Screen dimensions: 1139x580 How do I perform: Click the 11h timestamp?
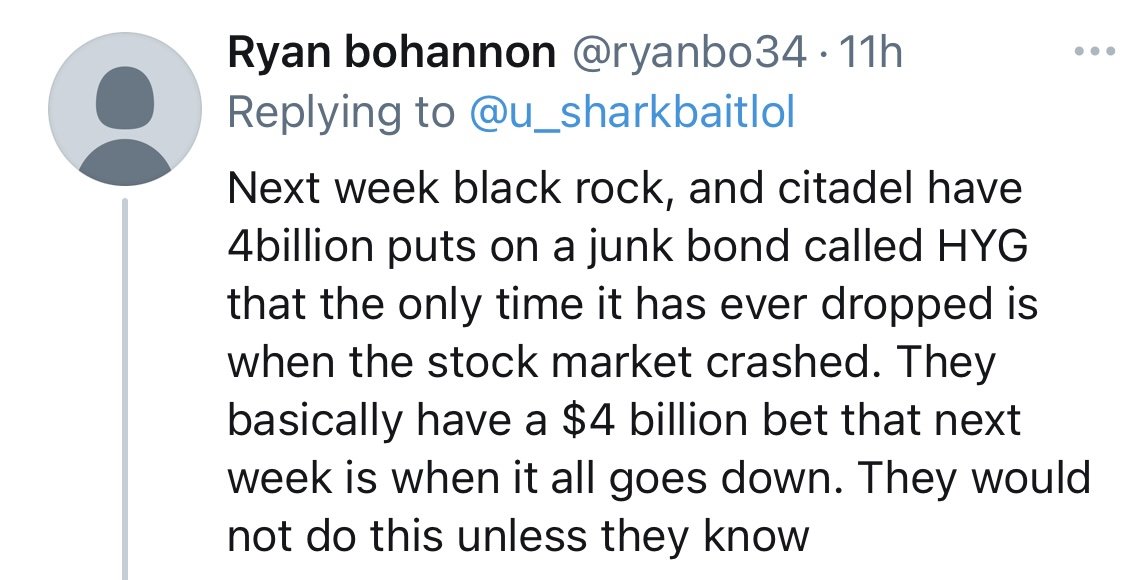(x=870, y=53)
